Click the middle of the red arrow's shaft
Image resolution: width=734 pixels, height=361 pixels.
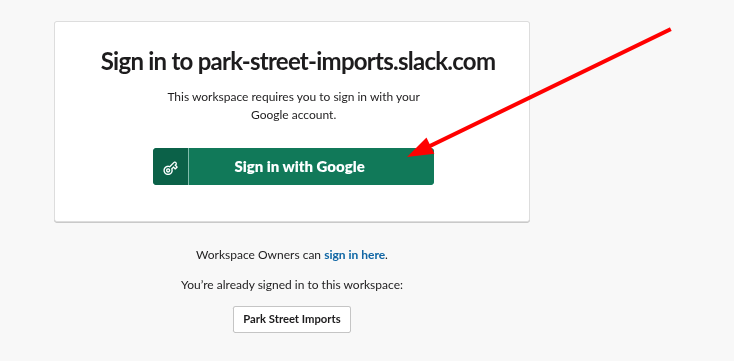click(540, 92)
